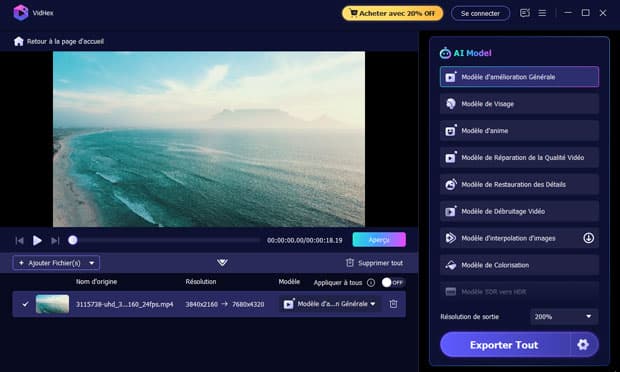620x372 pixels.
Task: Select the beach video thumbnail in list
Action: point(52,304)
